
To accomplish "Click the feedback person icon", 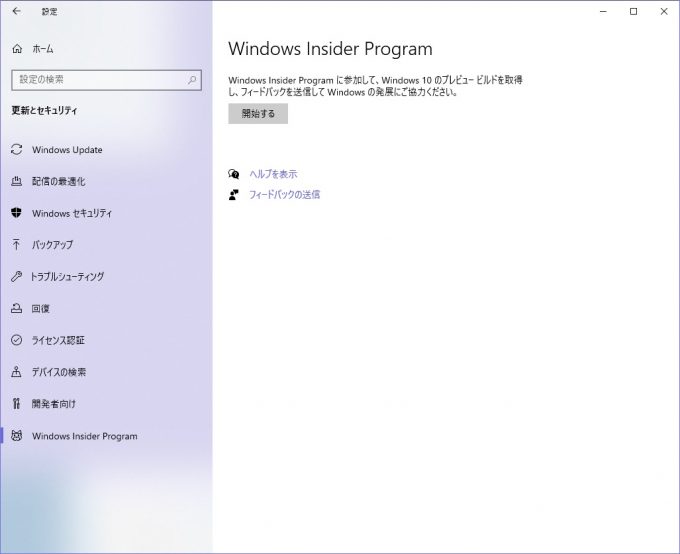I will pos(234,194).
